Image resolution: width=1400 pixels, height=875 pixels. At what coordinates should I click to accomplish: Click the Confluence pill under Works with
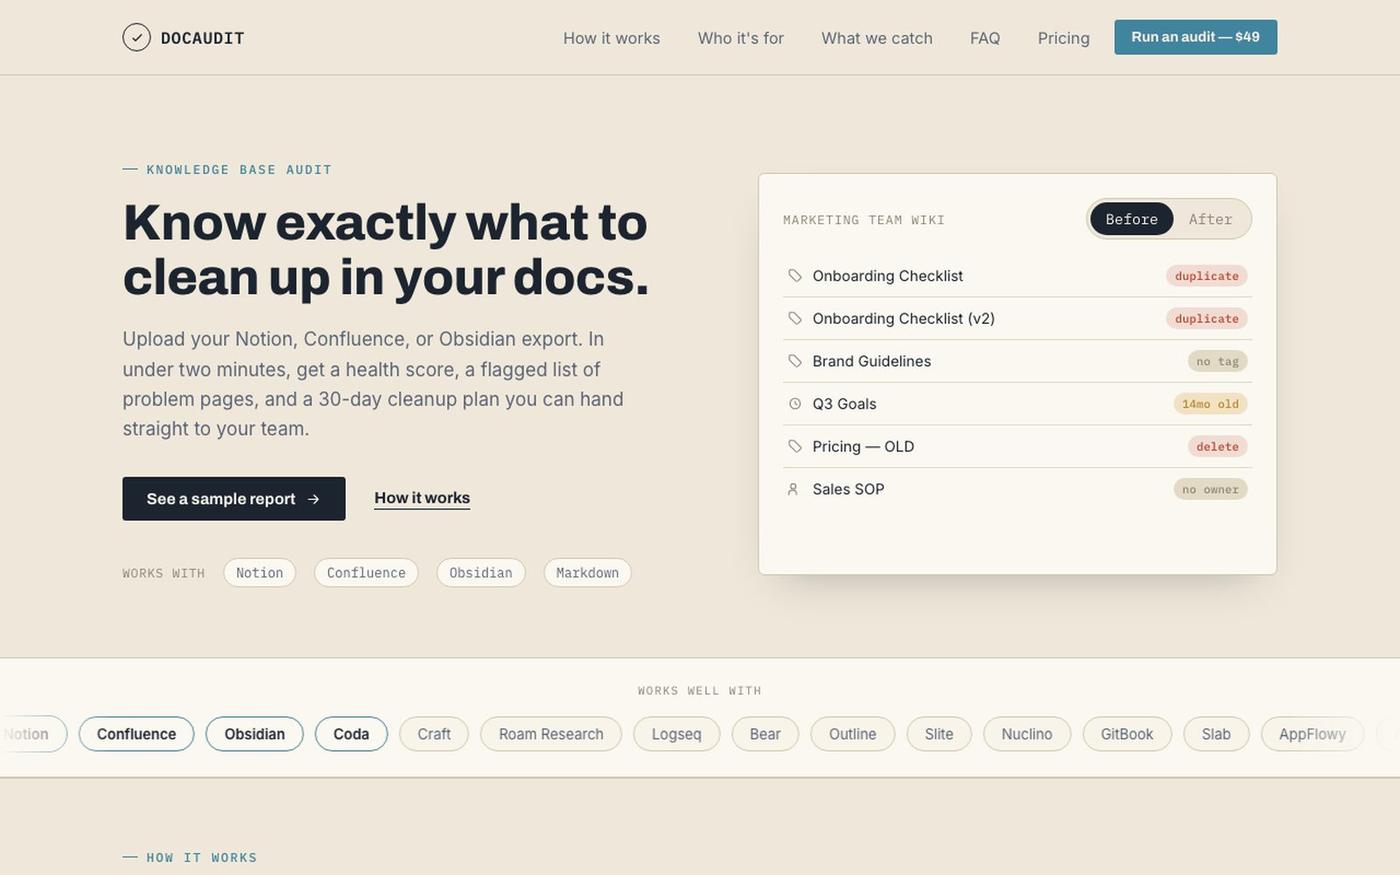[x=366, y=573]
